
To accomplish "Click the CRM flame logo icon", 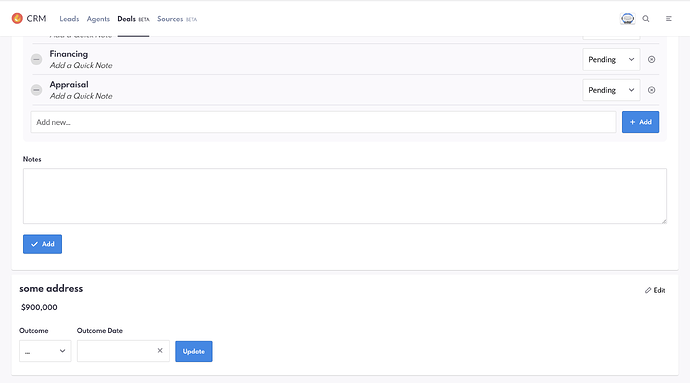I will (x=17, y=18).
